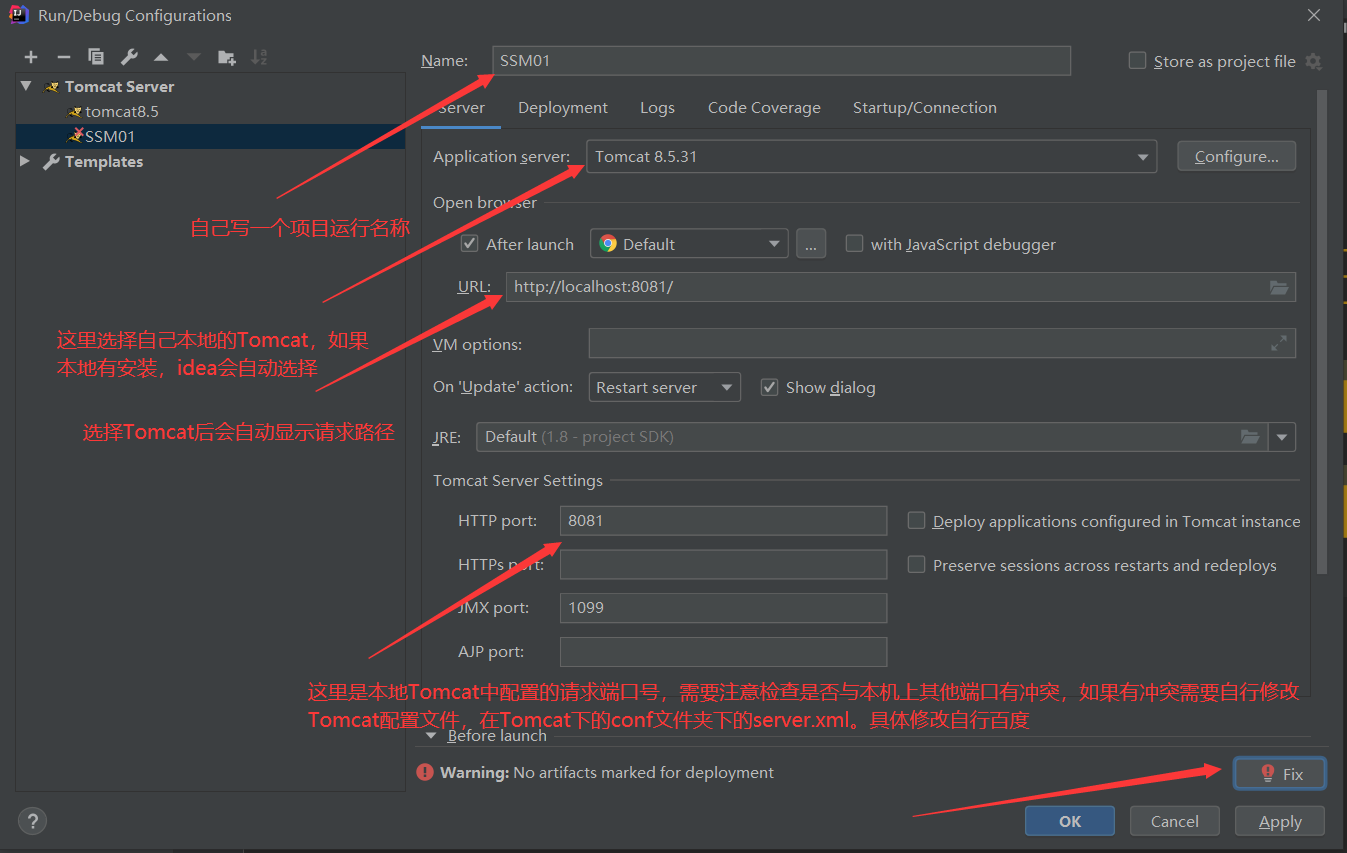
Task: Move configuration up with the up arrow
Action: (161, 57)
